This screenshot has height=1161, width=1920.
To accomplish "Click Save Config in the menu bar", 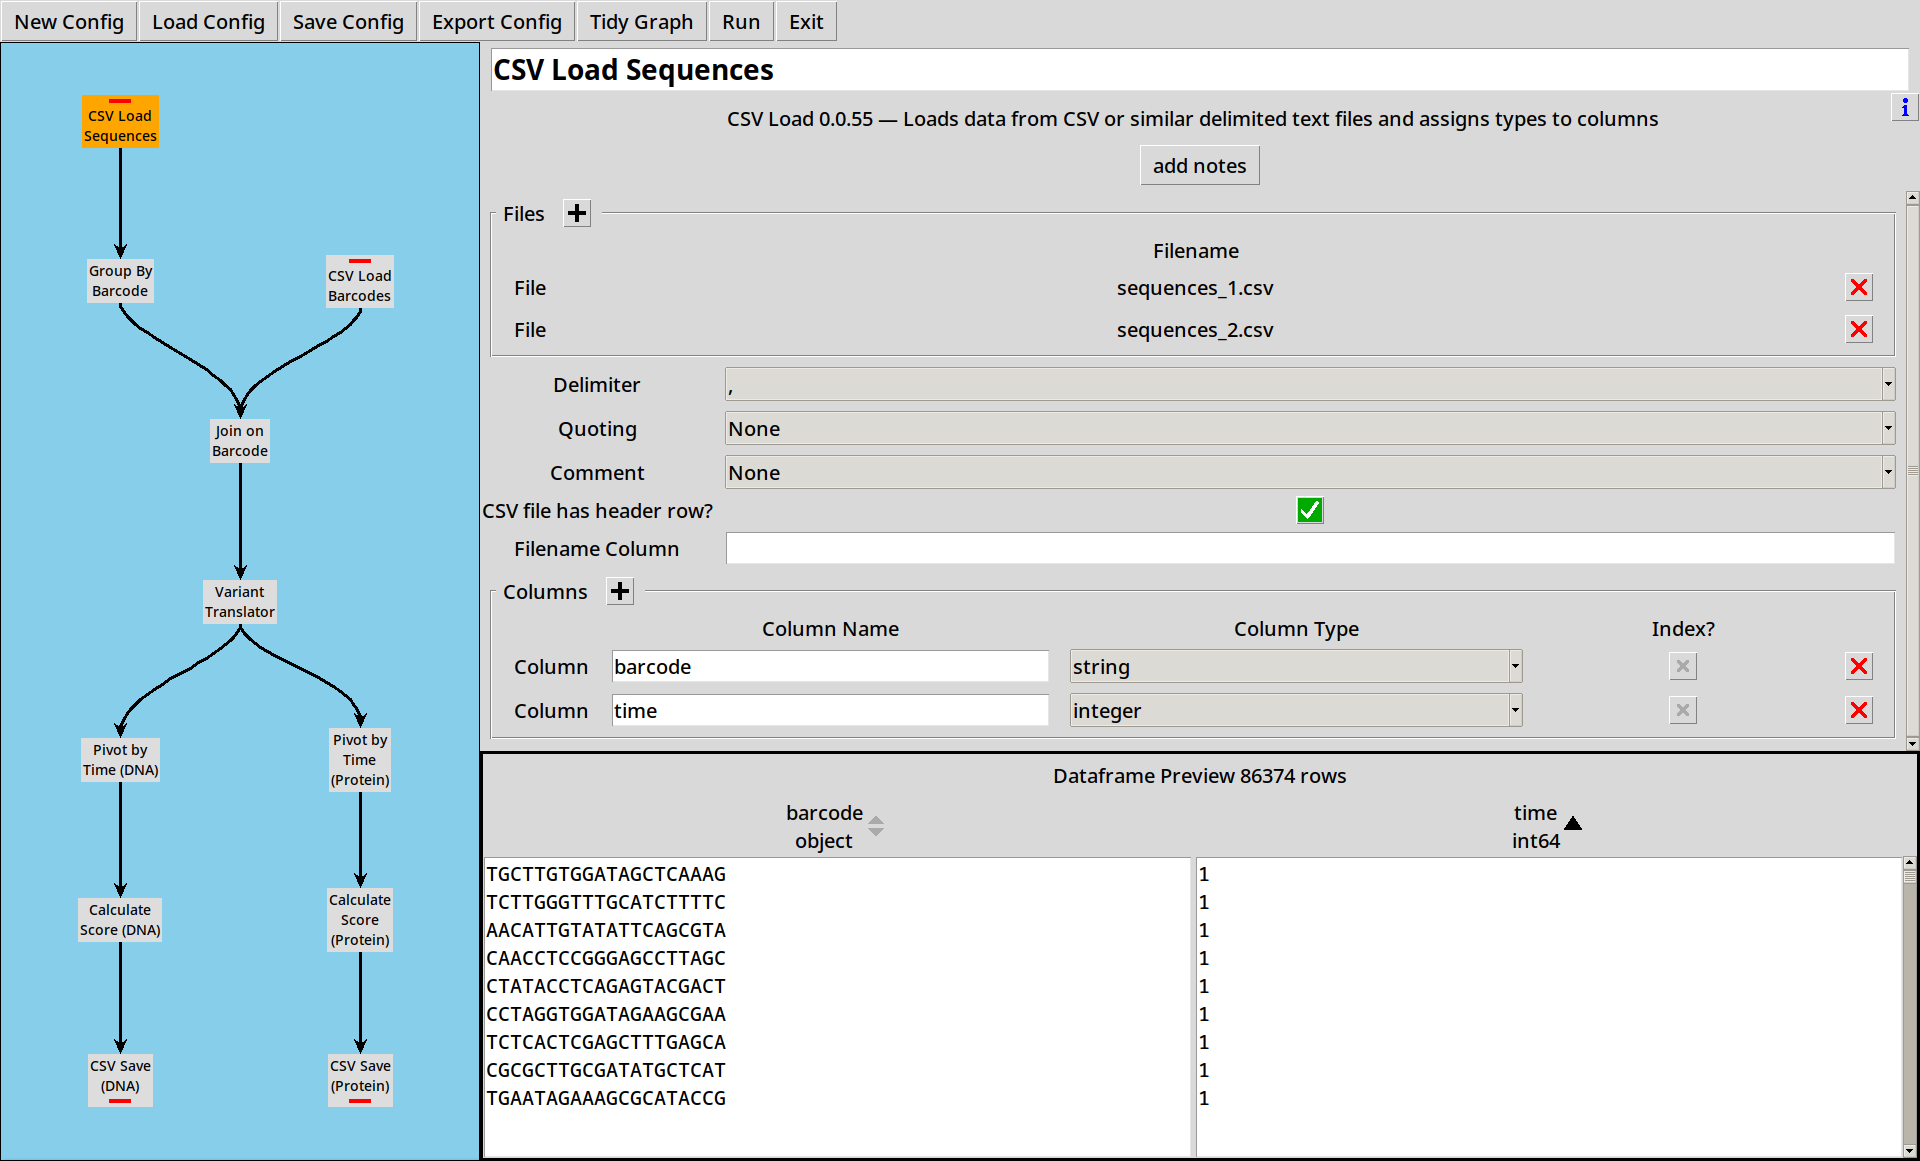I will (348, 22).
